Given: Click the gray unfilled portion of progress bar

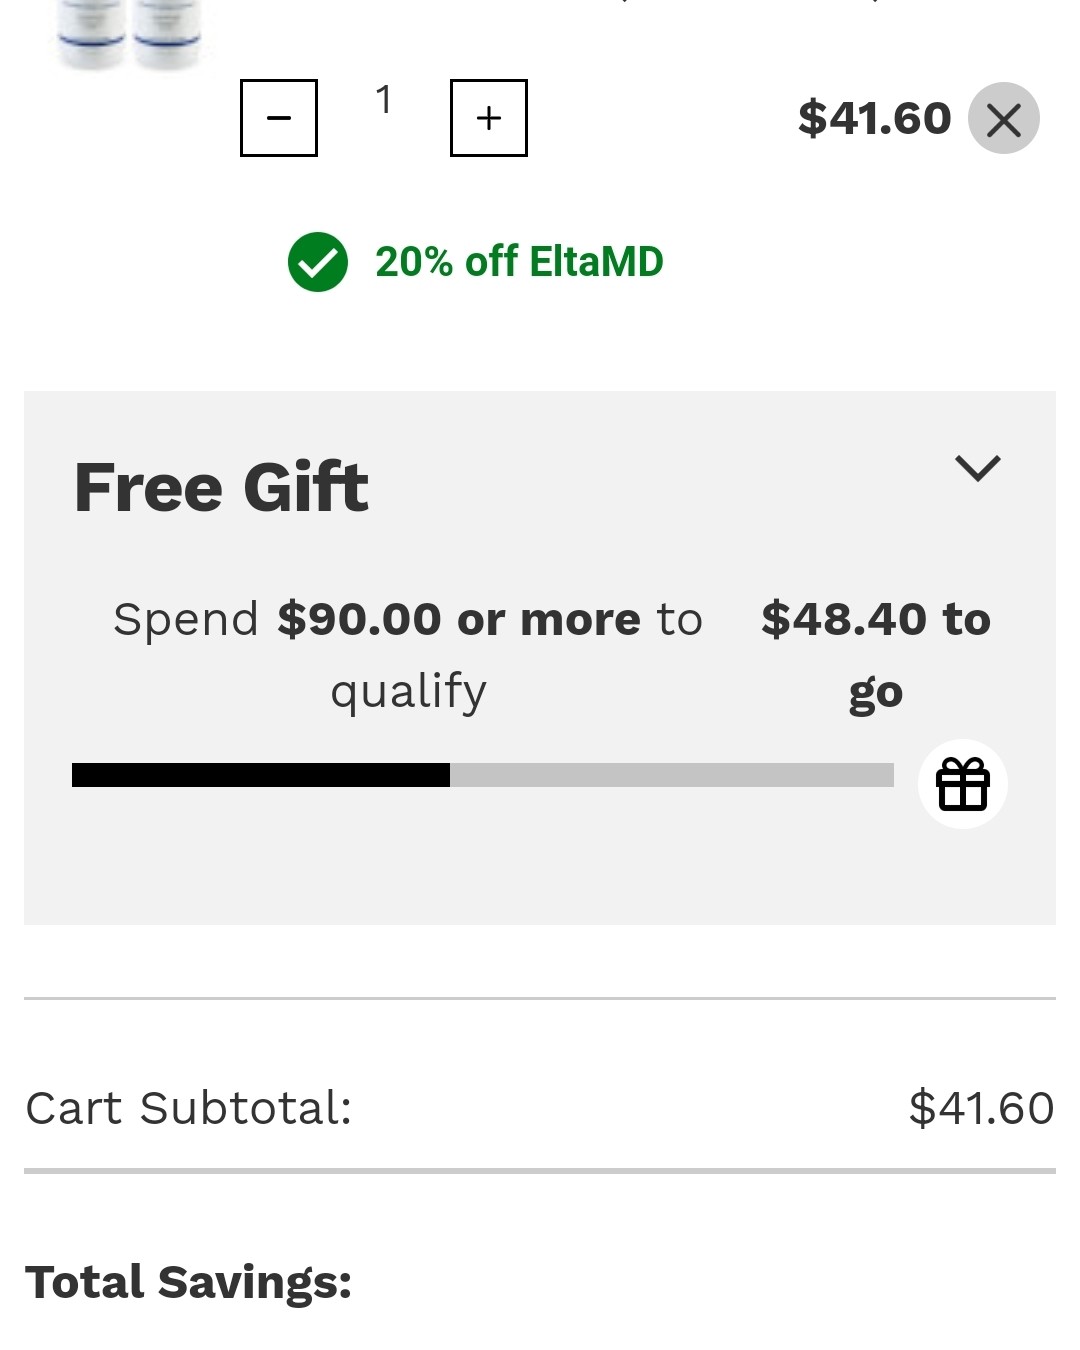Looking at the screenshot, I should 672,775.
